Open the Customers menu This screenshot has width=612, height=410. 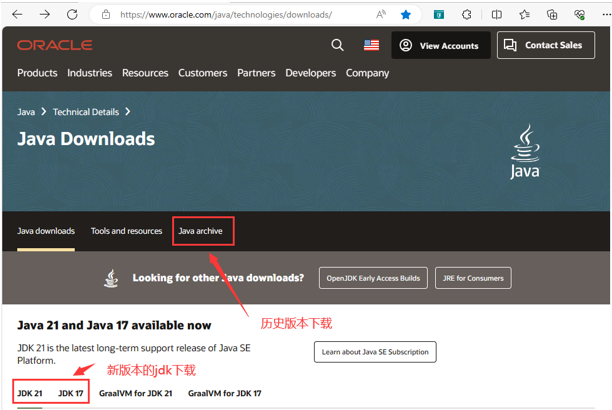203,73
